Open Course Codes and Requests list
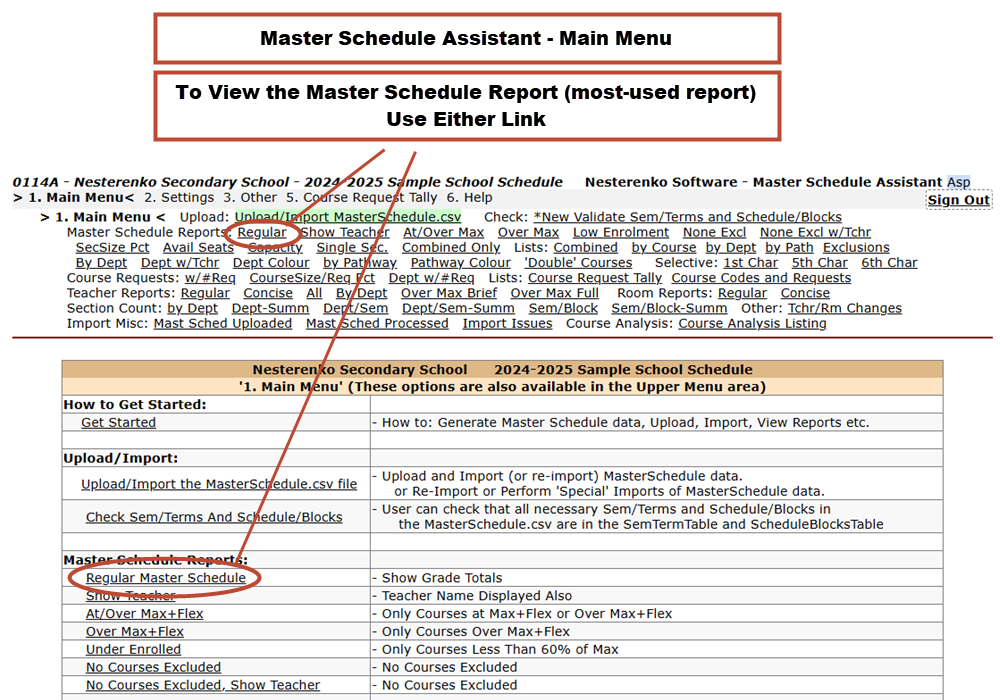1000x700 pixels. pos(761,277)
